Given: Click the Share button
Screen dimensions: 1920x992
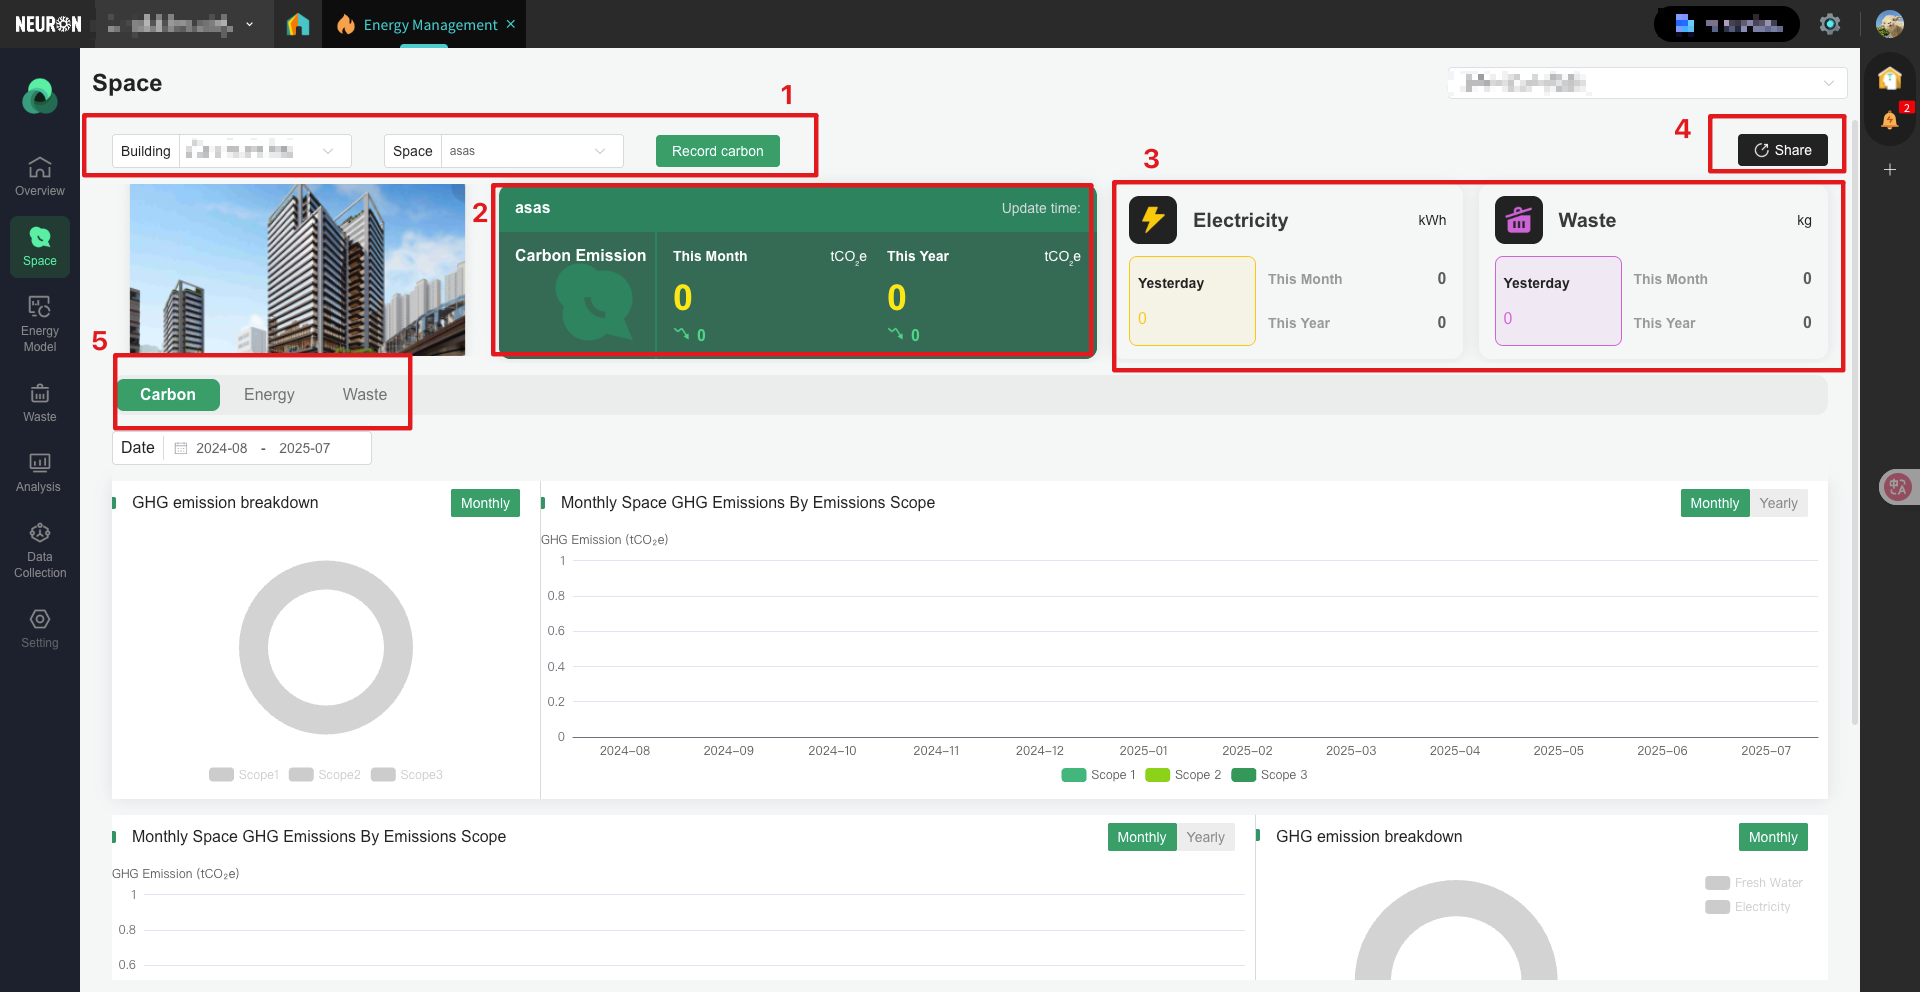Looking at the screenshot, I should tap(1782, 150).
